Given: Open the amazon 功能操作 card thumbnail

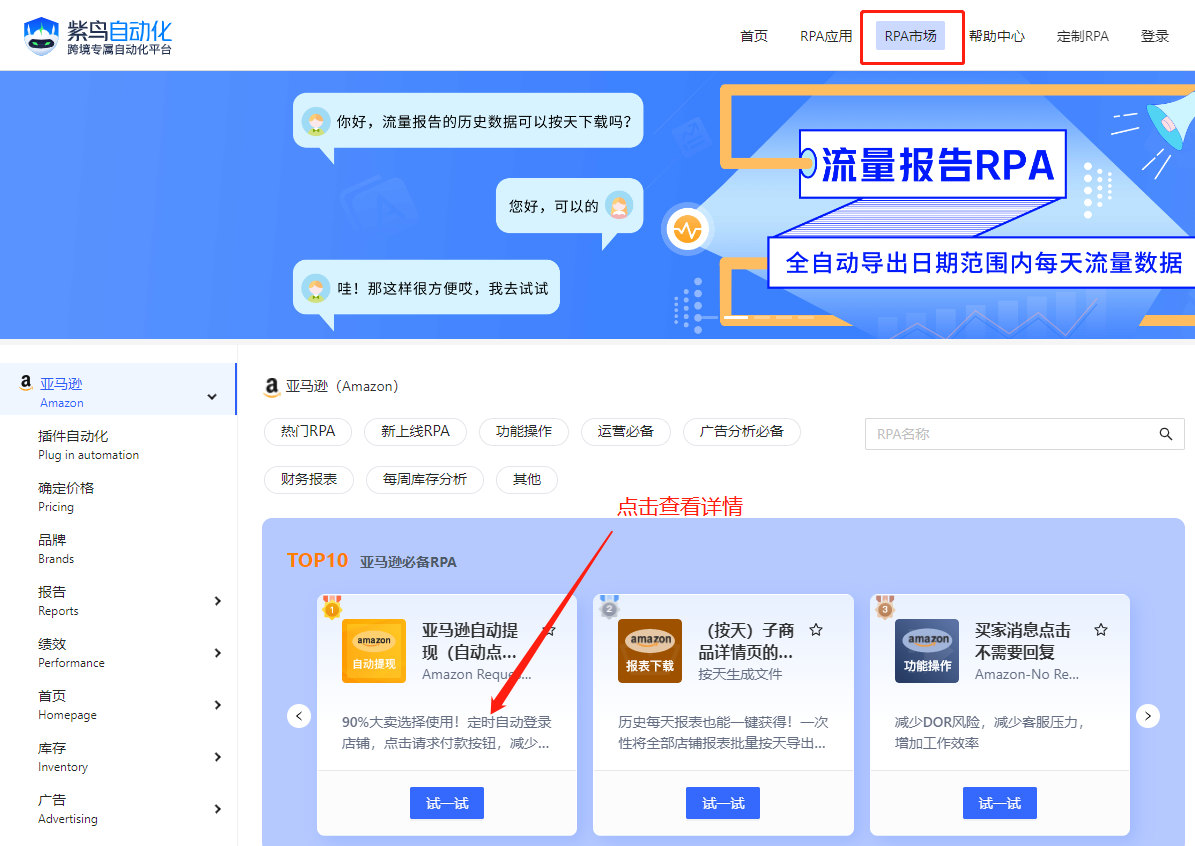Looking at the screenshot, I should click(x=927, y=651).
